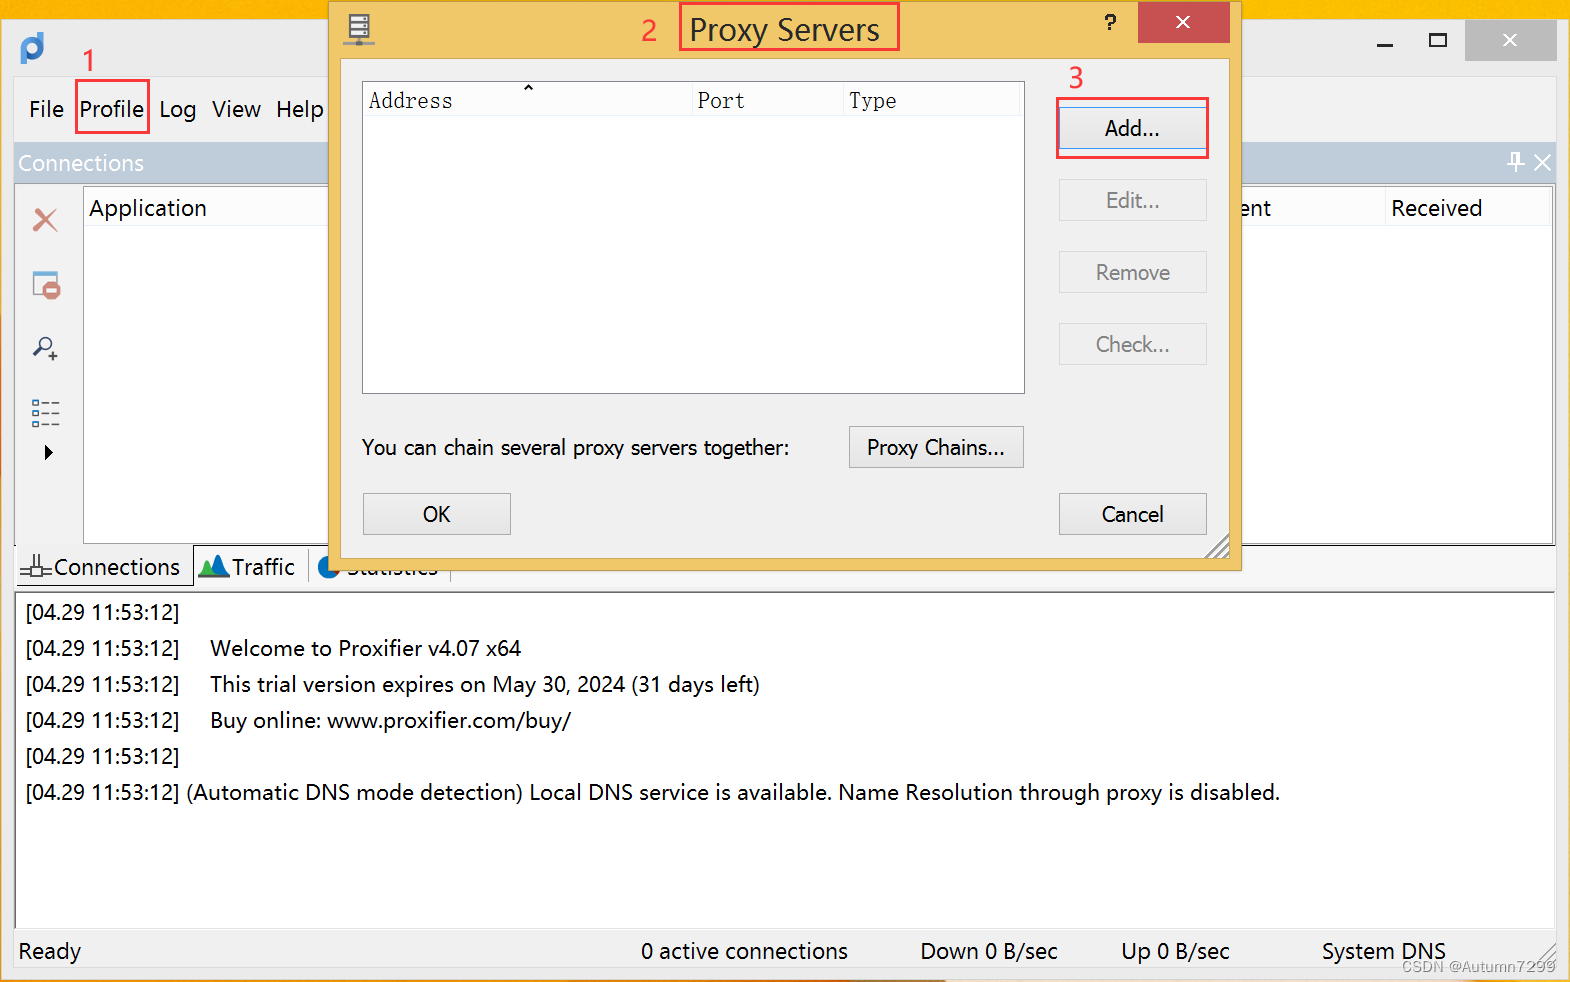1570x982 pixels.
Task: Minimize the Proxifier main window
Action: coord(1385,41)
